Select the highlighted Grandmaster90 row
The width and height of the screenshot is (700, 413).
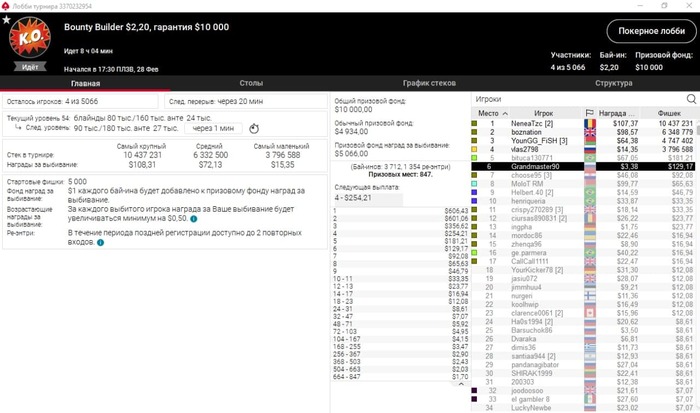[583, 167]
